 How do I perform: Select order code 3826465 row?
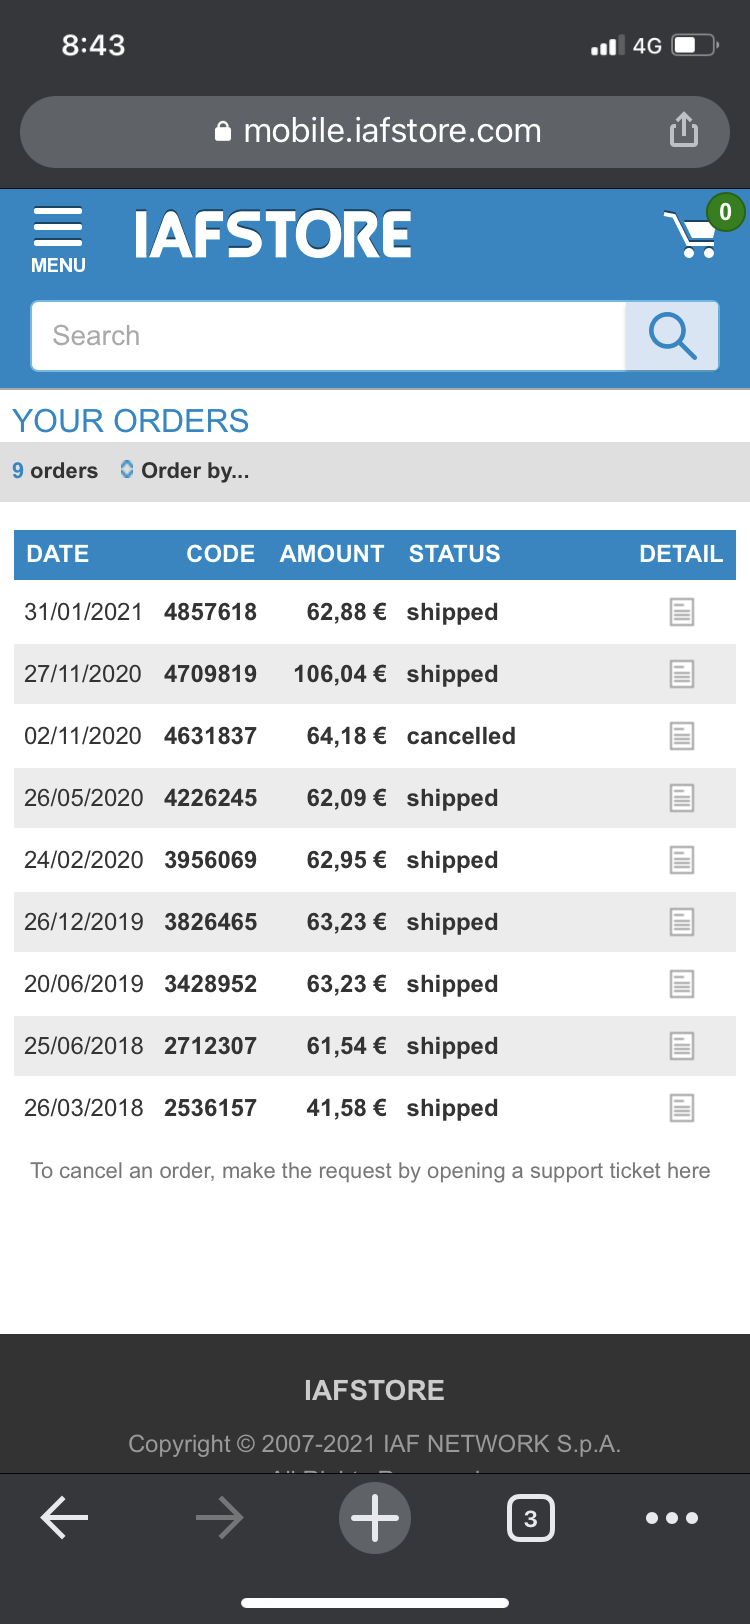(x=375, y=922)
